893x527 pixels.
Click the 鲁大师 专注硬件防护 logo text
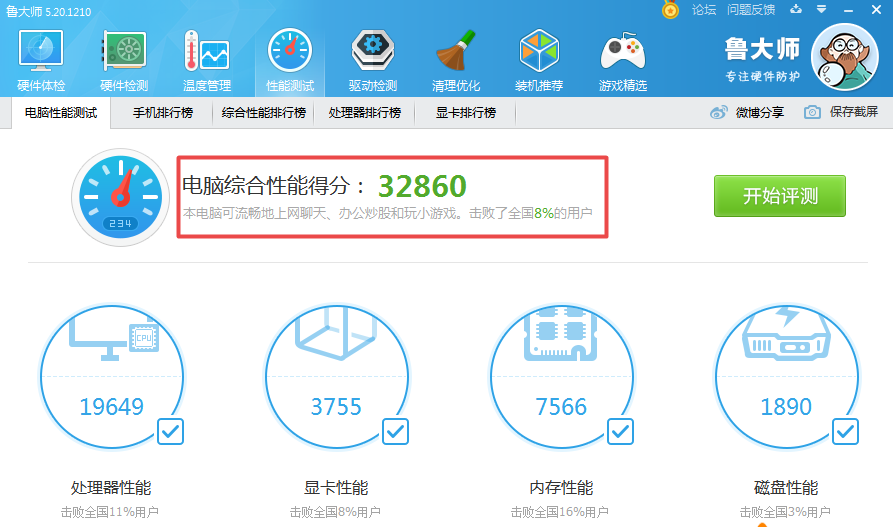pos(762,59)
